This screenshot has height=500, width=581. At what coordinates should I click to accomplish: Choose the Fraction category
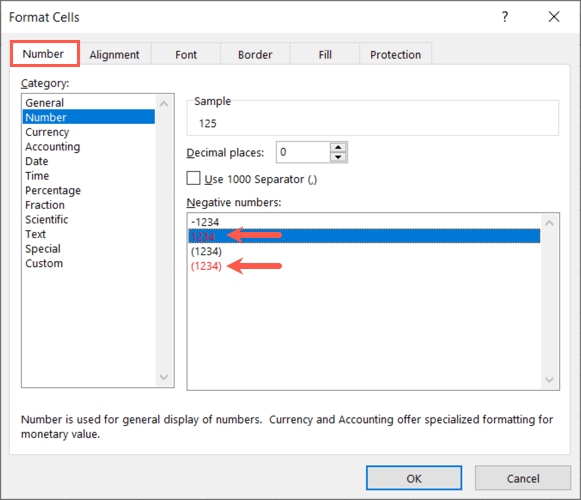click(89, 205)
